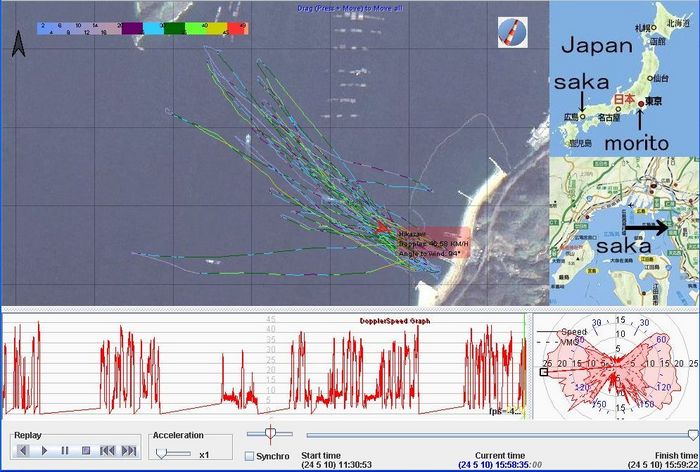The height and width of the screenshot is (472, 700).
Task: Click the red windsurfer marker on map
Action: [x=381, y=228]
